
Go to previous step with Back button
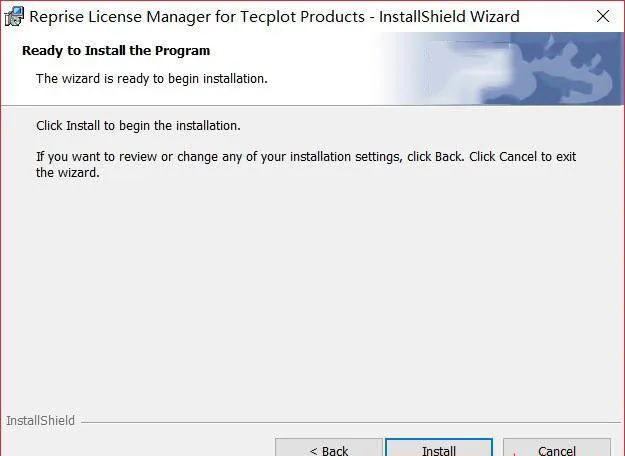329,448
